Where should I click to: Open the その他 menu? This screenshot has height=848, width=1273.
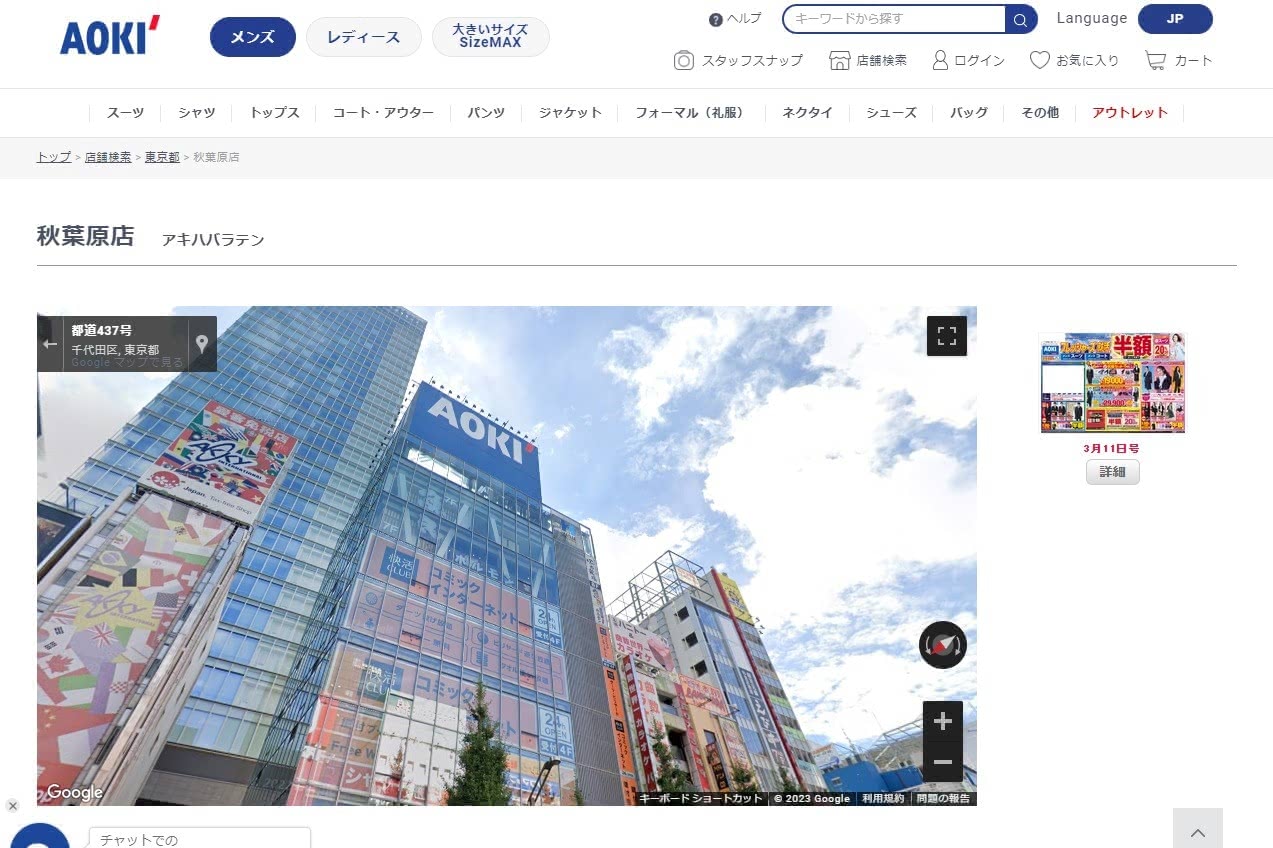coord(1040,113)
